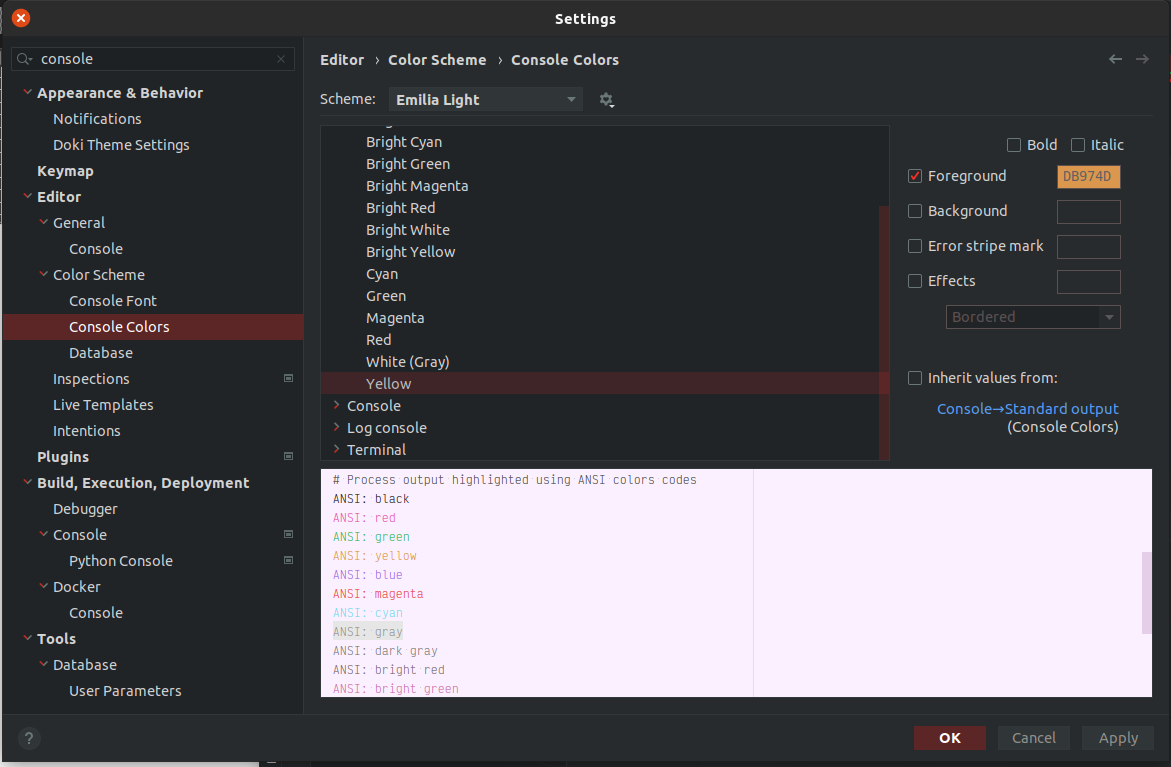
Task: Navigate forward using the right arrow
Action: (1143, 59)
